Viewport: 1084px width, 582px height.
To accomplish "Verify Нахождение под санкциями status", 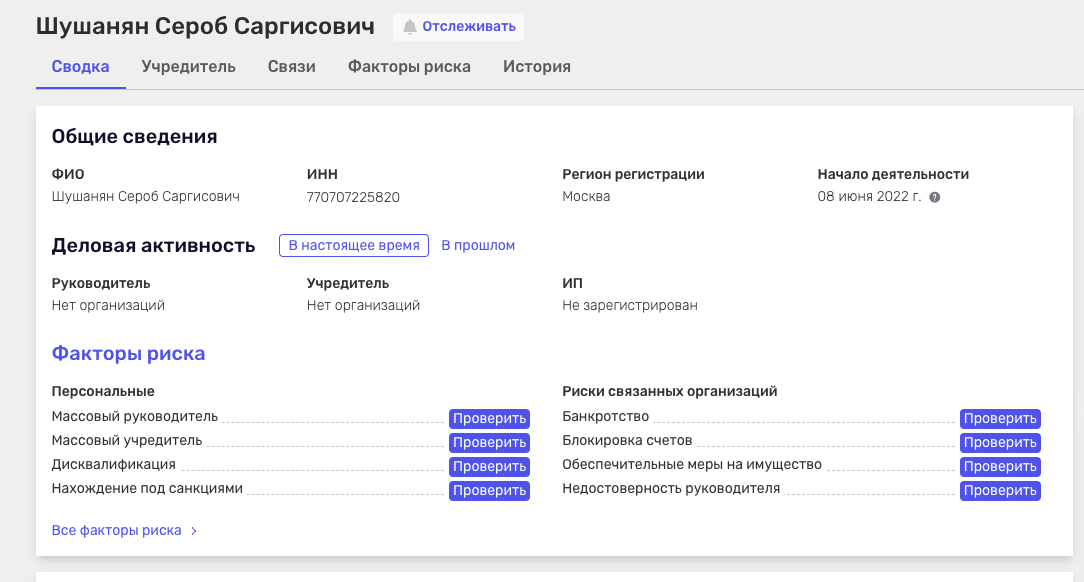I will pyautogui.click(x=489, y=490).
